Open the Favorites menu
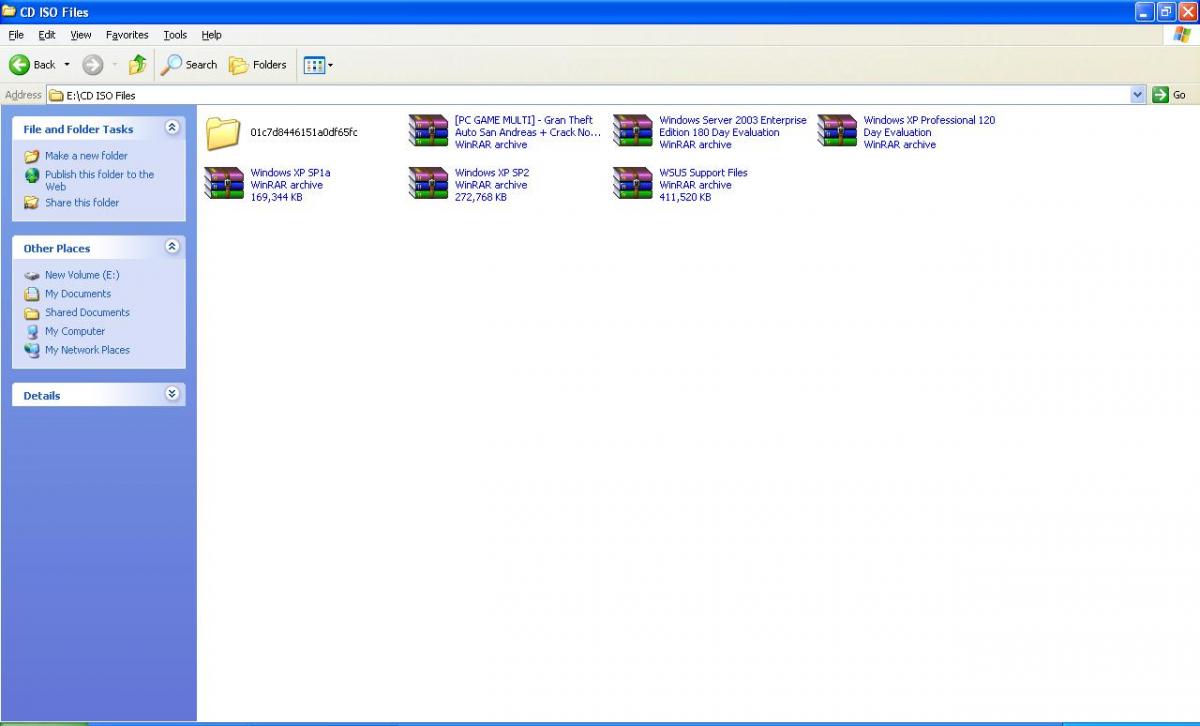 pyautogui.click(x=127, y=35)
